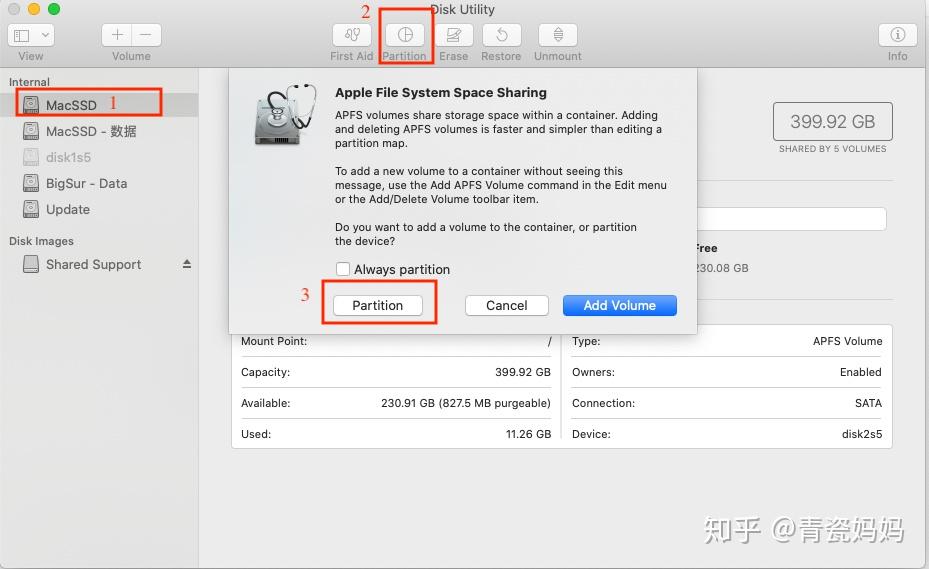Screen dimensions: 929x569
Task: Click the Add Volume button
Action: [620, 305]
